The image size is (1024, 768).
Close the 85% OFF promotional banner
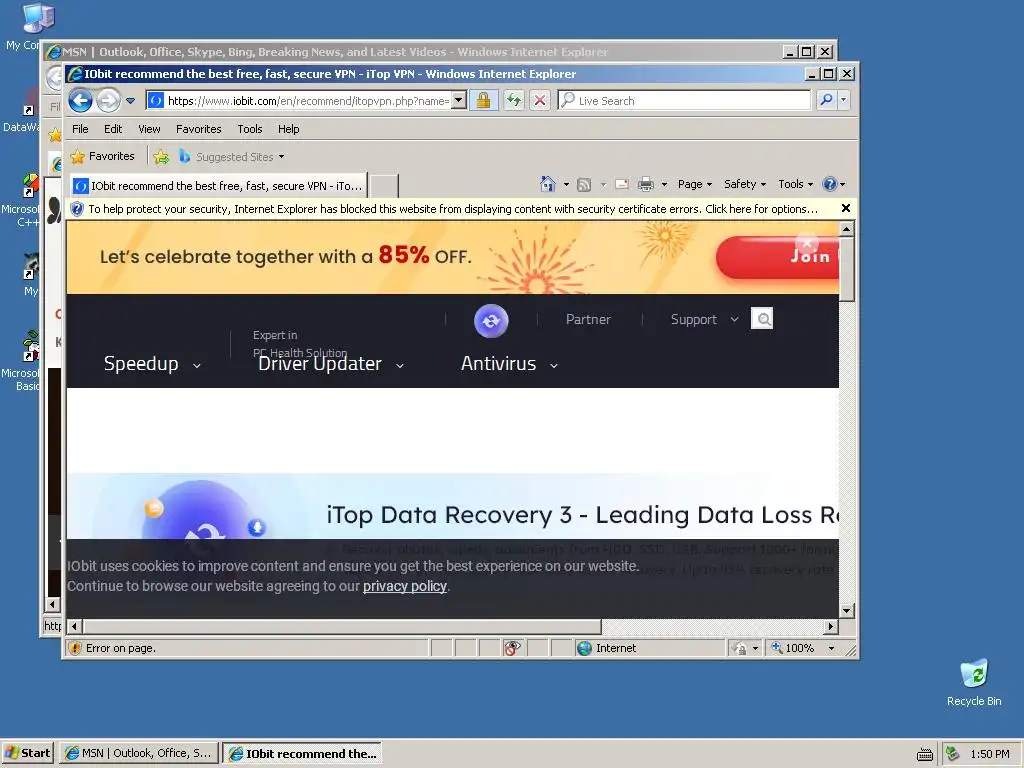tap(807, 244)
